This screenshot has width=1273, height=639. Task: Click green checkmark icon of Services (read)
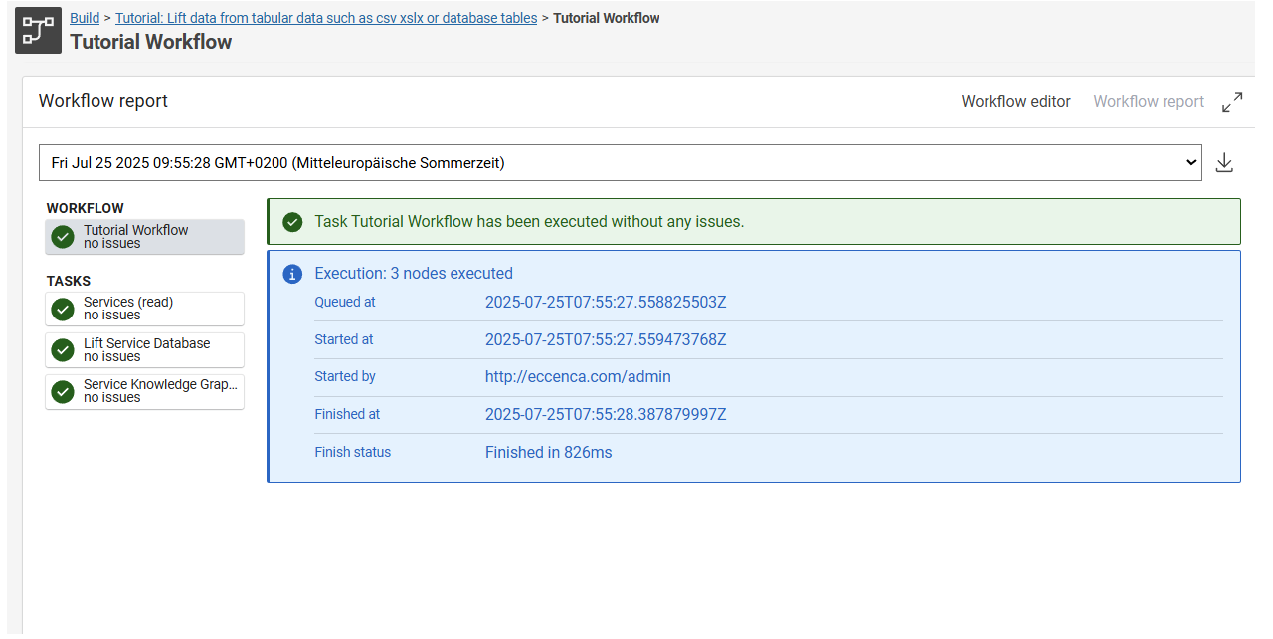[63, 309]
